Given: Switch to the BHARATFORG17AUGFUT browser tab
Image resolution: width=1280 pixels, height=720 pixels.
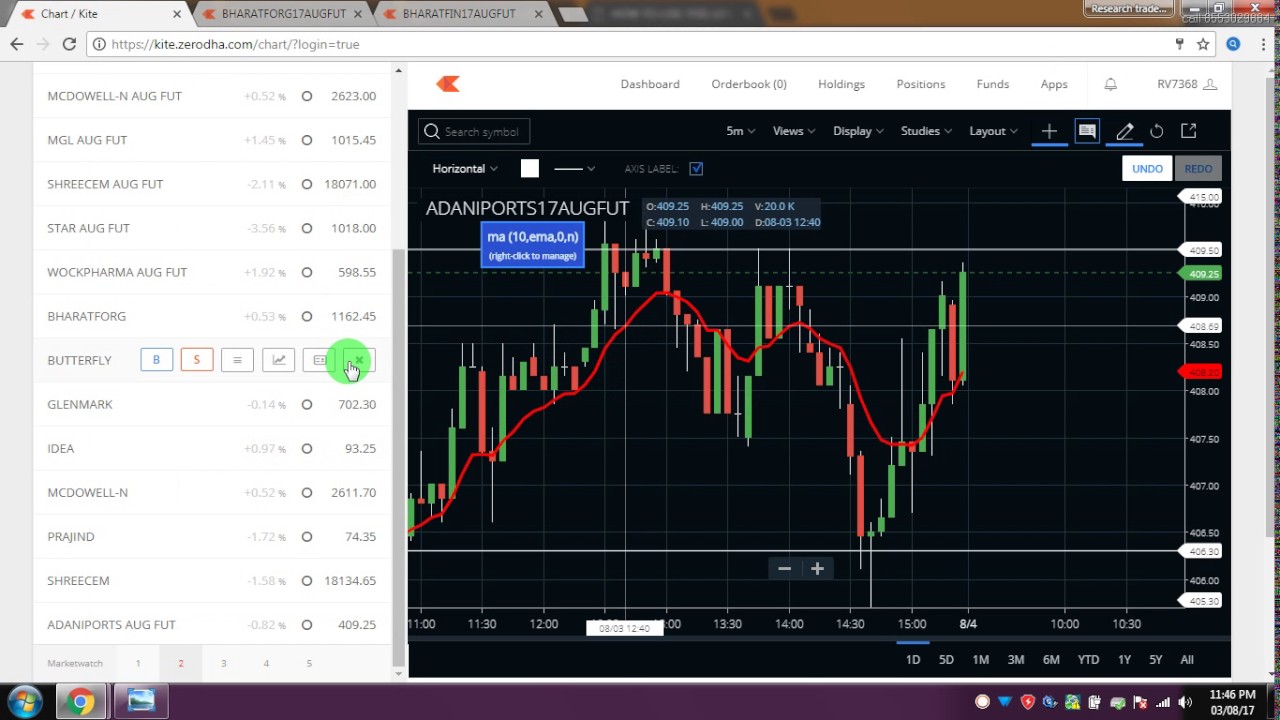Looking at the screenshot, I should pyautogui.click(x=282, y=13).
